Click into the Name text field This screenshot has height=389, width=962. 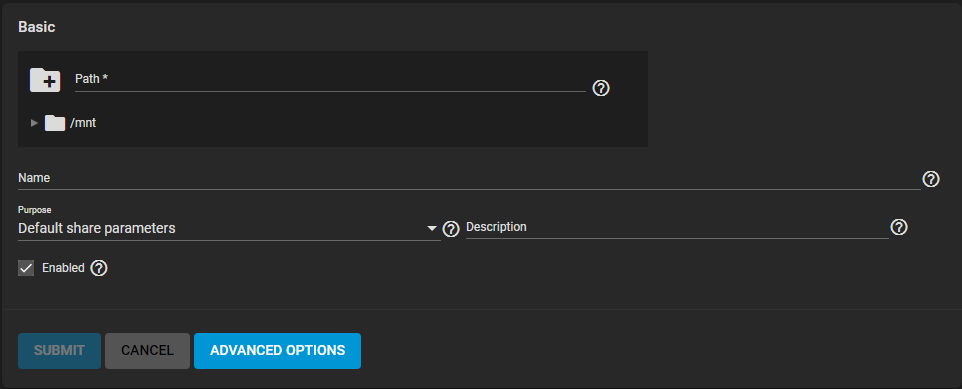click(469, 179)
